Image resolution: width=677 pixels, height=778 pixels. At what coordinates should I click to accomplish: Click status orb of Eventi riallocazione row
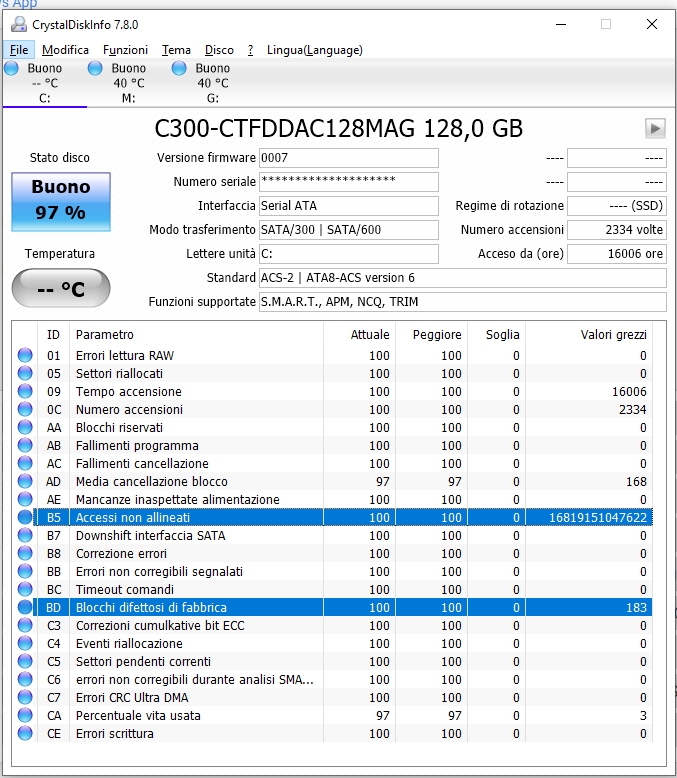(x=25, y=643)
